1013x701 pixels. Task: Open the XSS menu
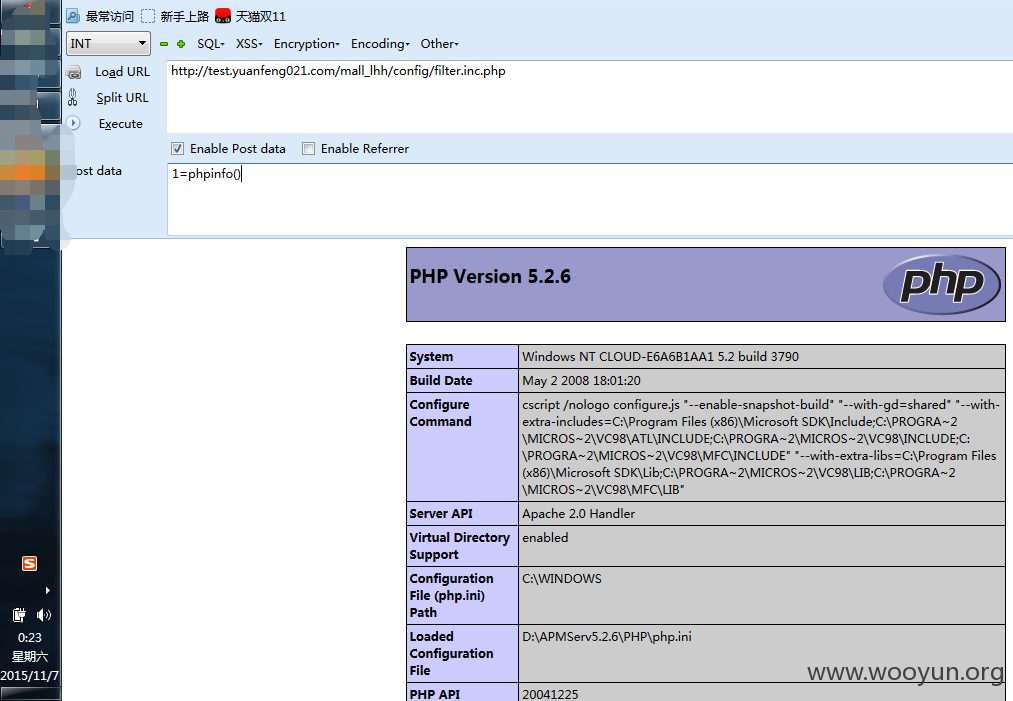(x=249, y=44)
